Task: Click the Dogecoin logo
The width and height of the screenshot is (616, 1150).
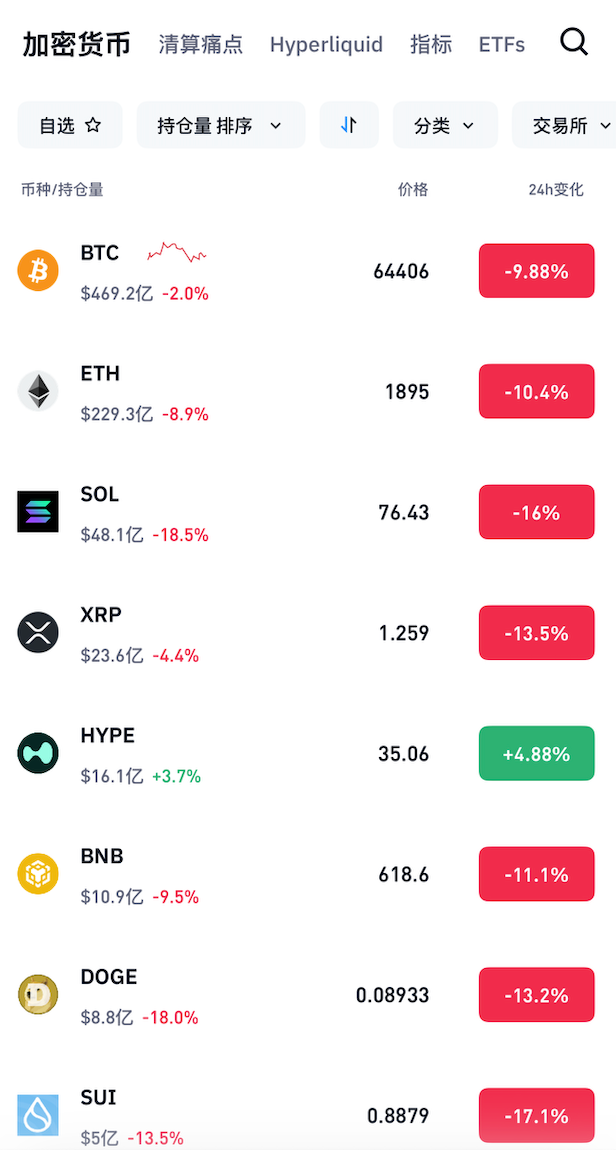Action: pyautogui.click(x=38, y=995)
